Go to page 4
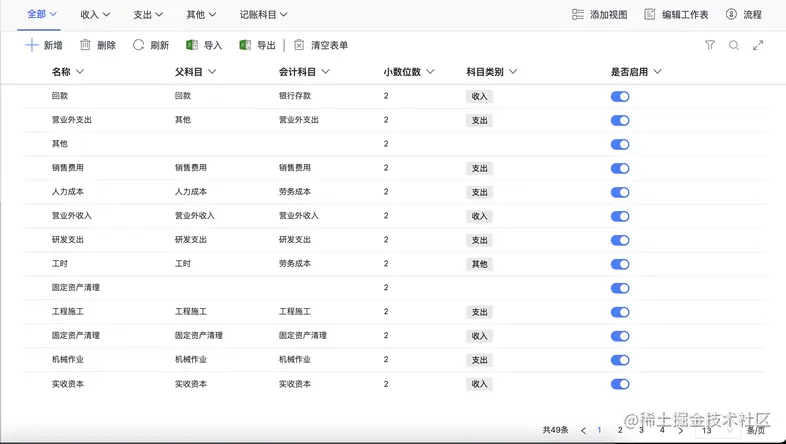786x444 pixels. (662, 430)
